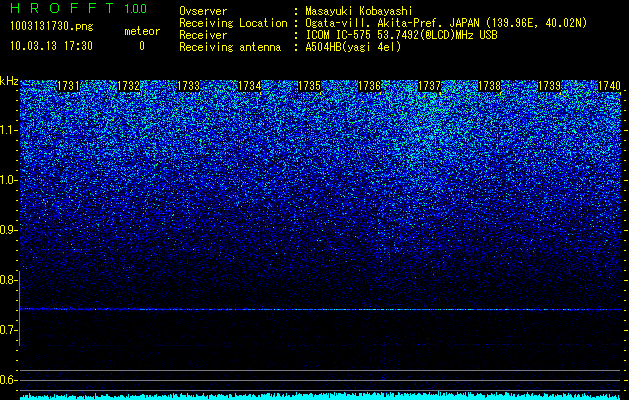Click the 0.7 frequency axis label

click(x=8, y=330)
